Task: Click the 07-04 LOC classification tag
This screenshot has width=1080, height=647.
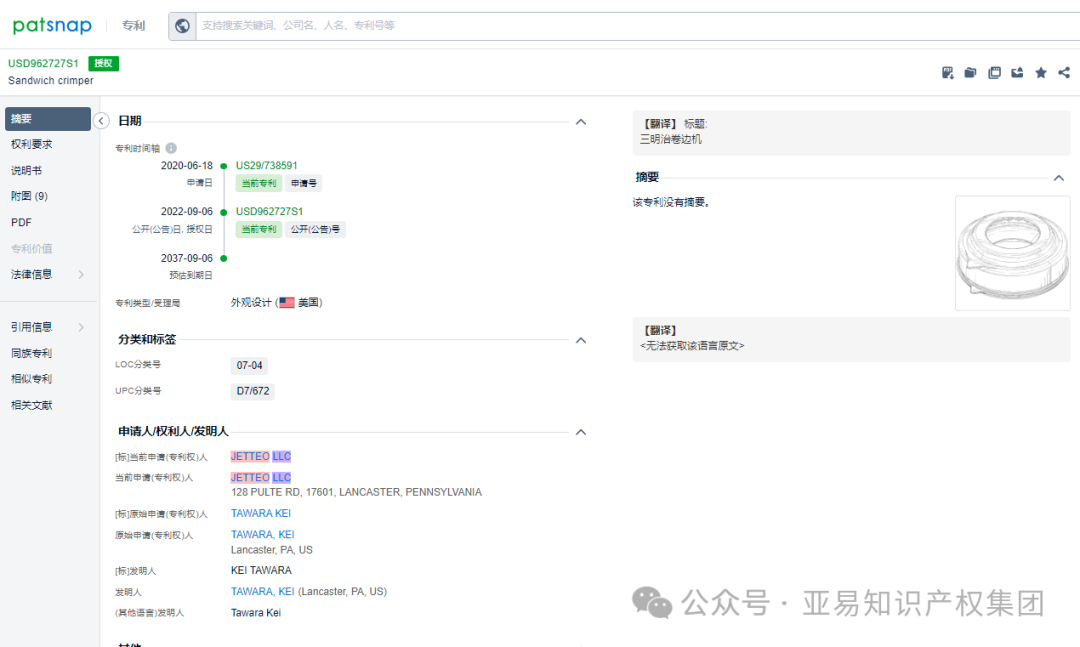Action: pos(249,365)
